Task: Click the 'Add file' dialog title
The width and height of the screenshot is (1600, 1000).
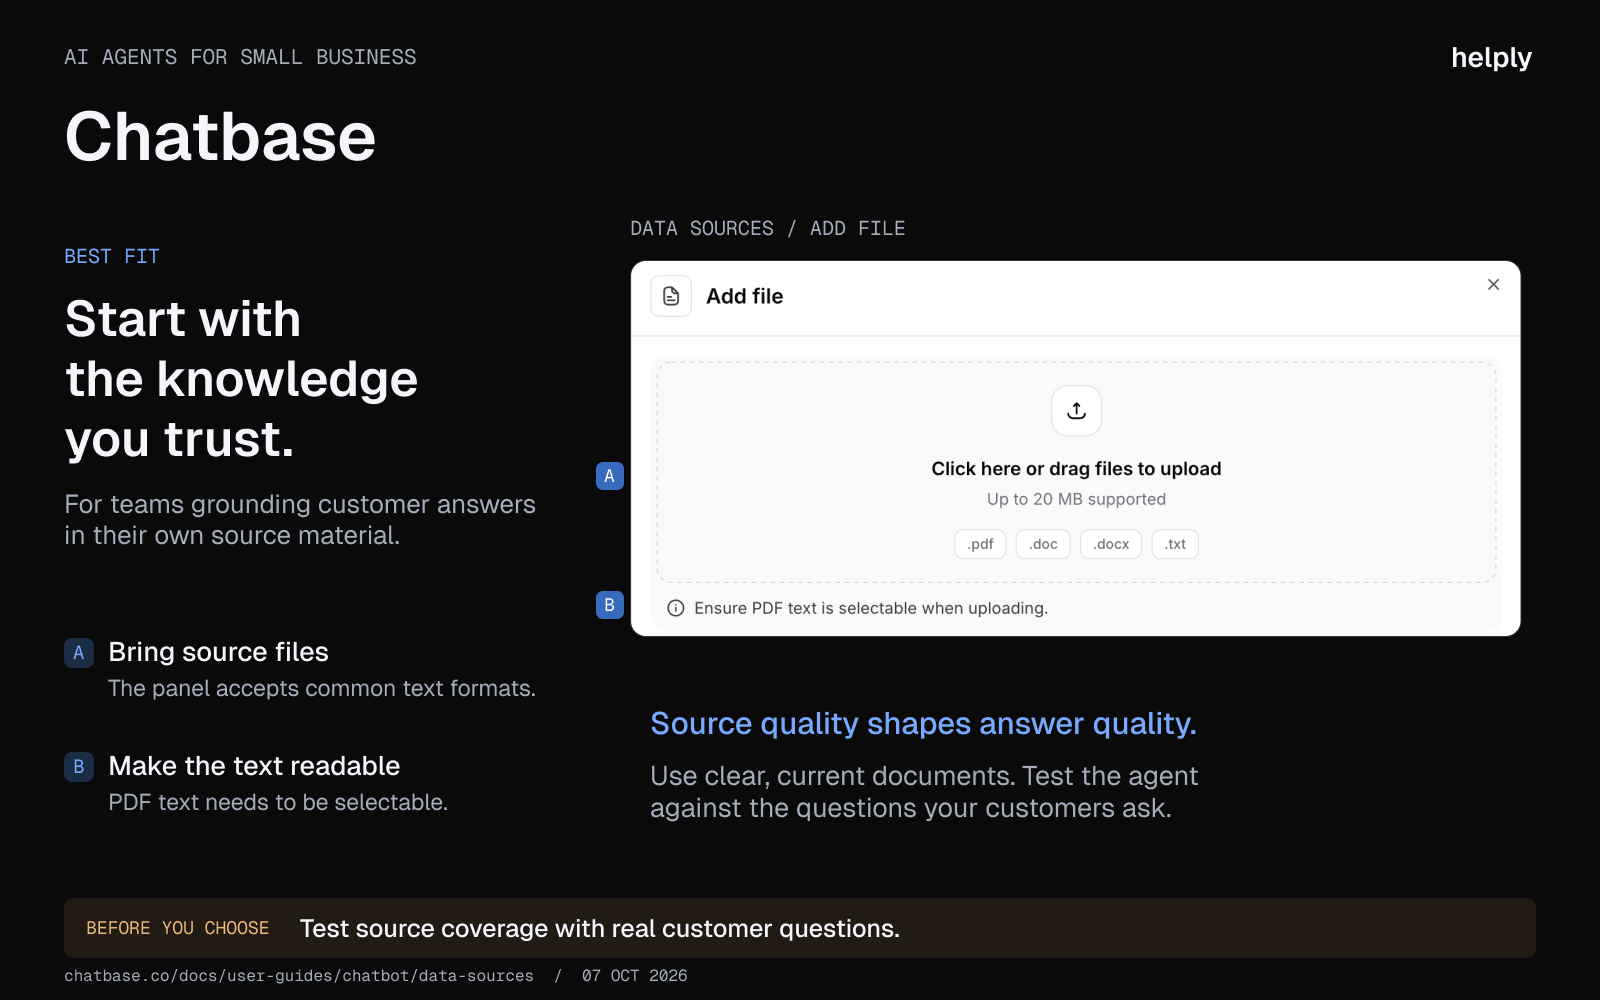Action: (x=744, y=296)
